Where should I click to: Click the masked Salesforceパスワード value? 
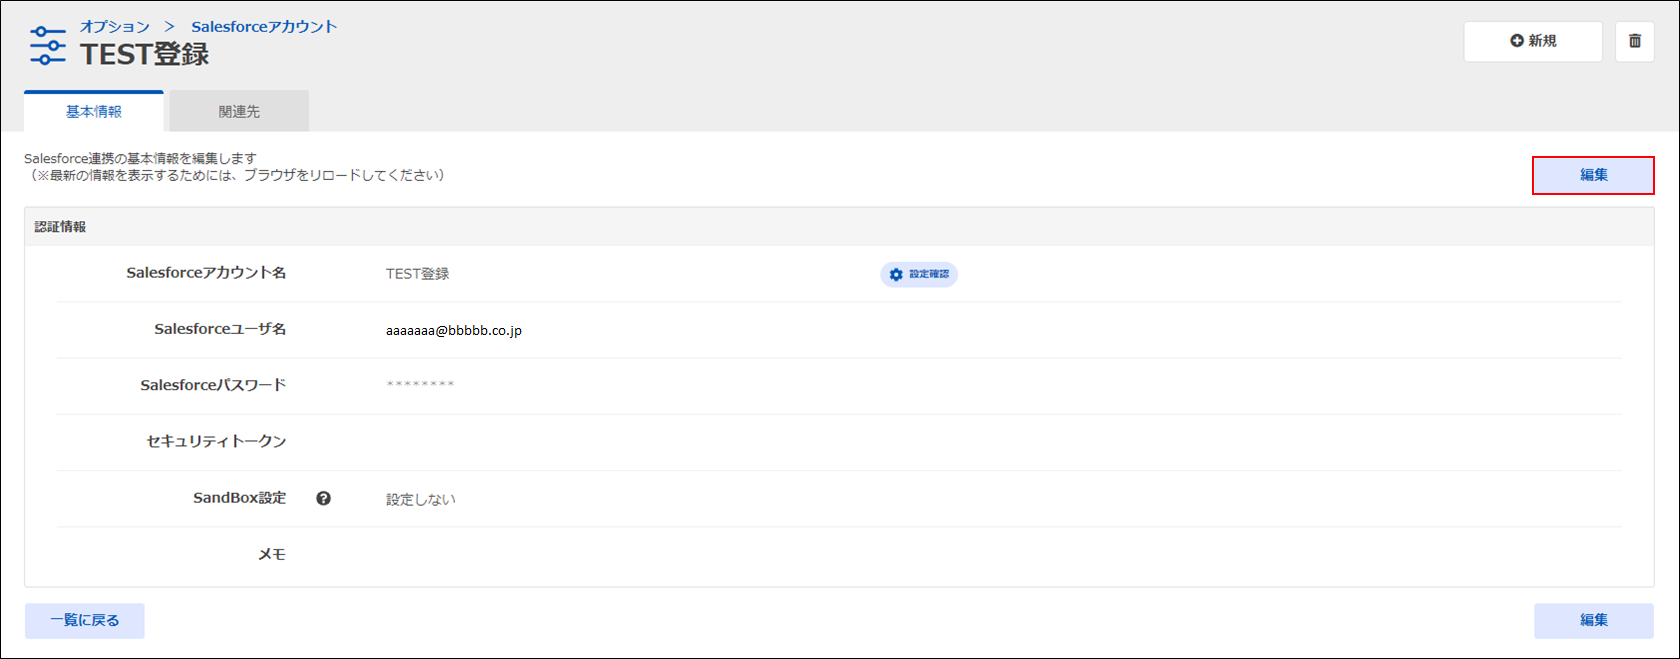point(420,385)
